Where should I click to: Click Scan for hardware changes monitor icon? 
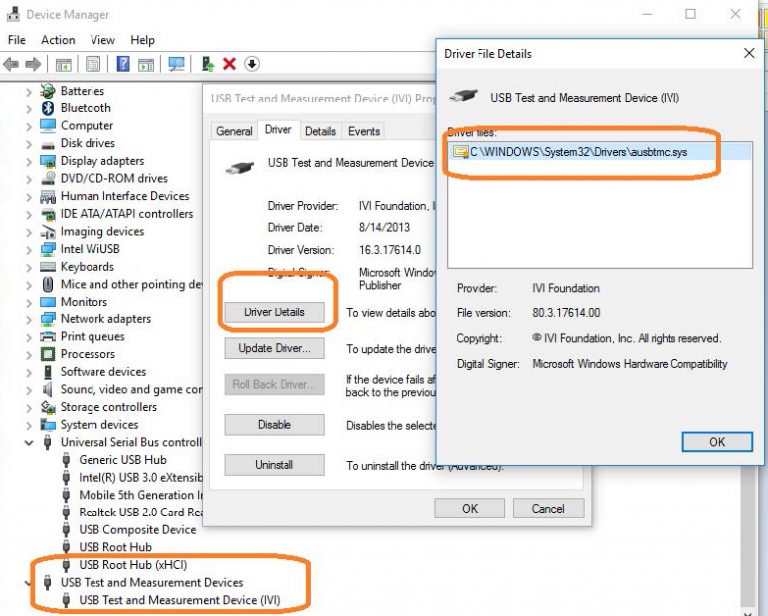coord(177,64)
